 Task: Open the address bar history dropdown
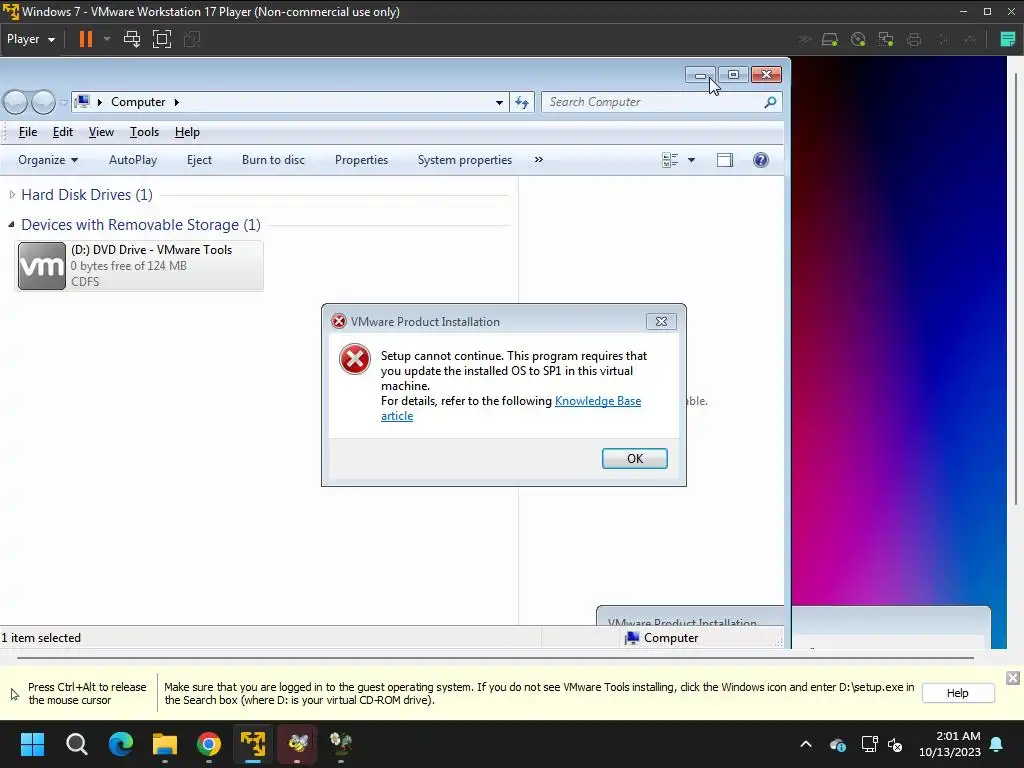click(499, 103)
